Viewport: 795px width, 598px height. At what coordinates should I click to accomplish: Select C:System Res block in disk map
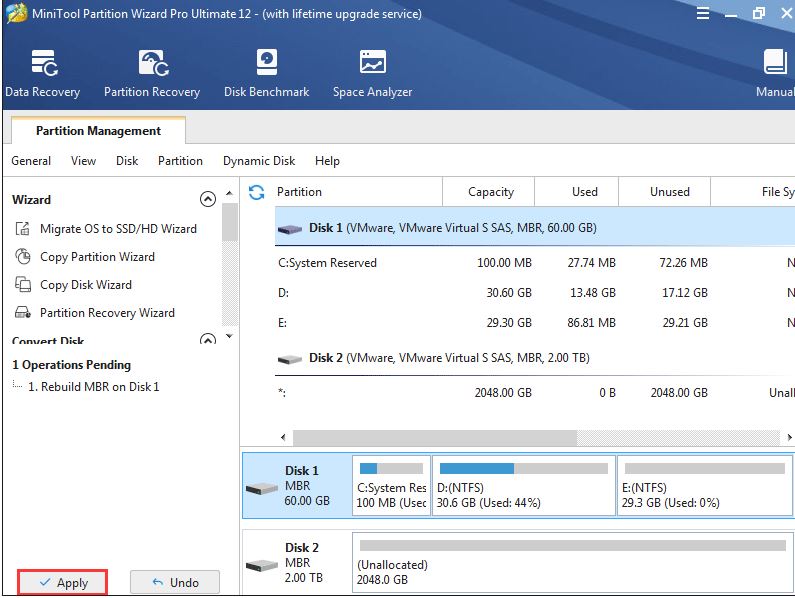pyautogui.click(x=391, y=485)
